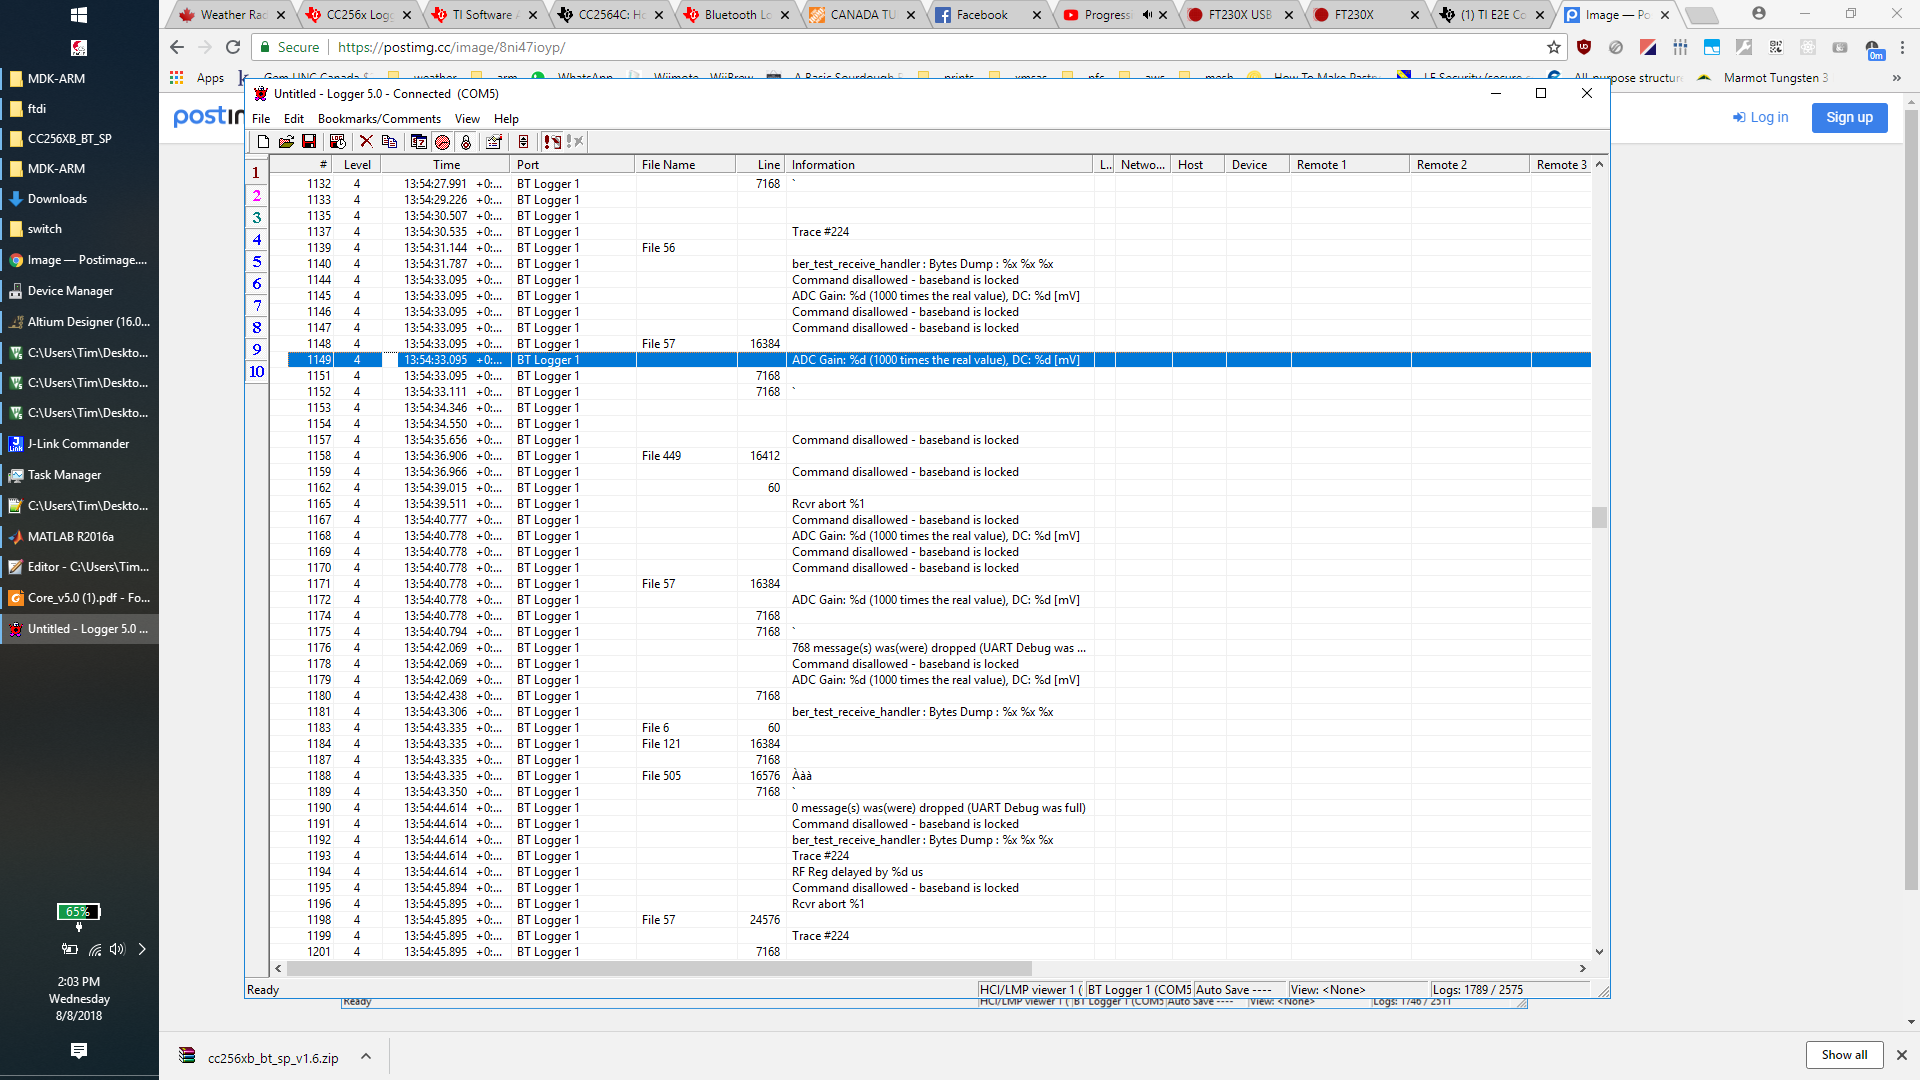Click the New log file icon
Screen dimensions: 1920x1080
click(263, 142)
